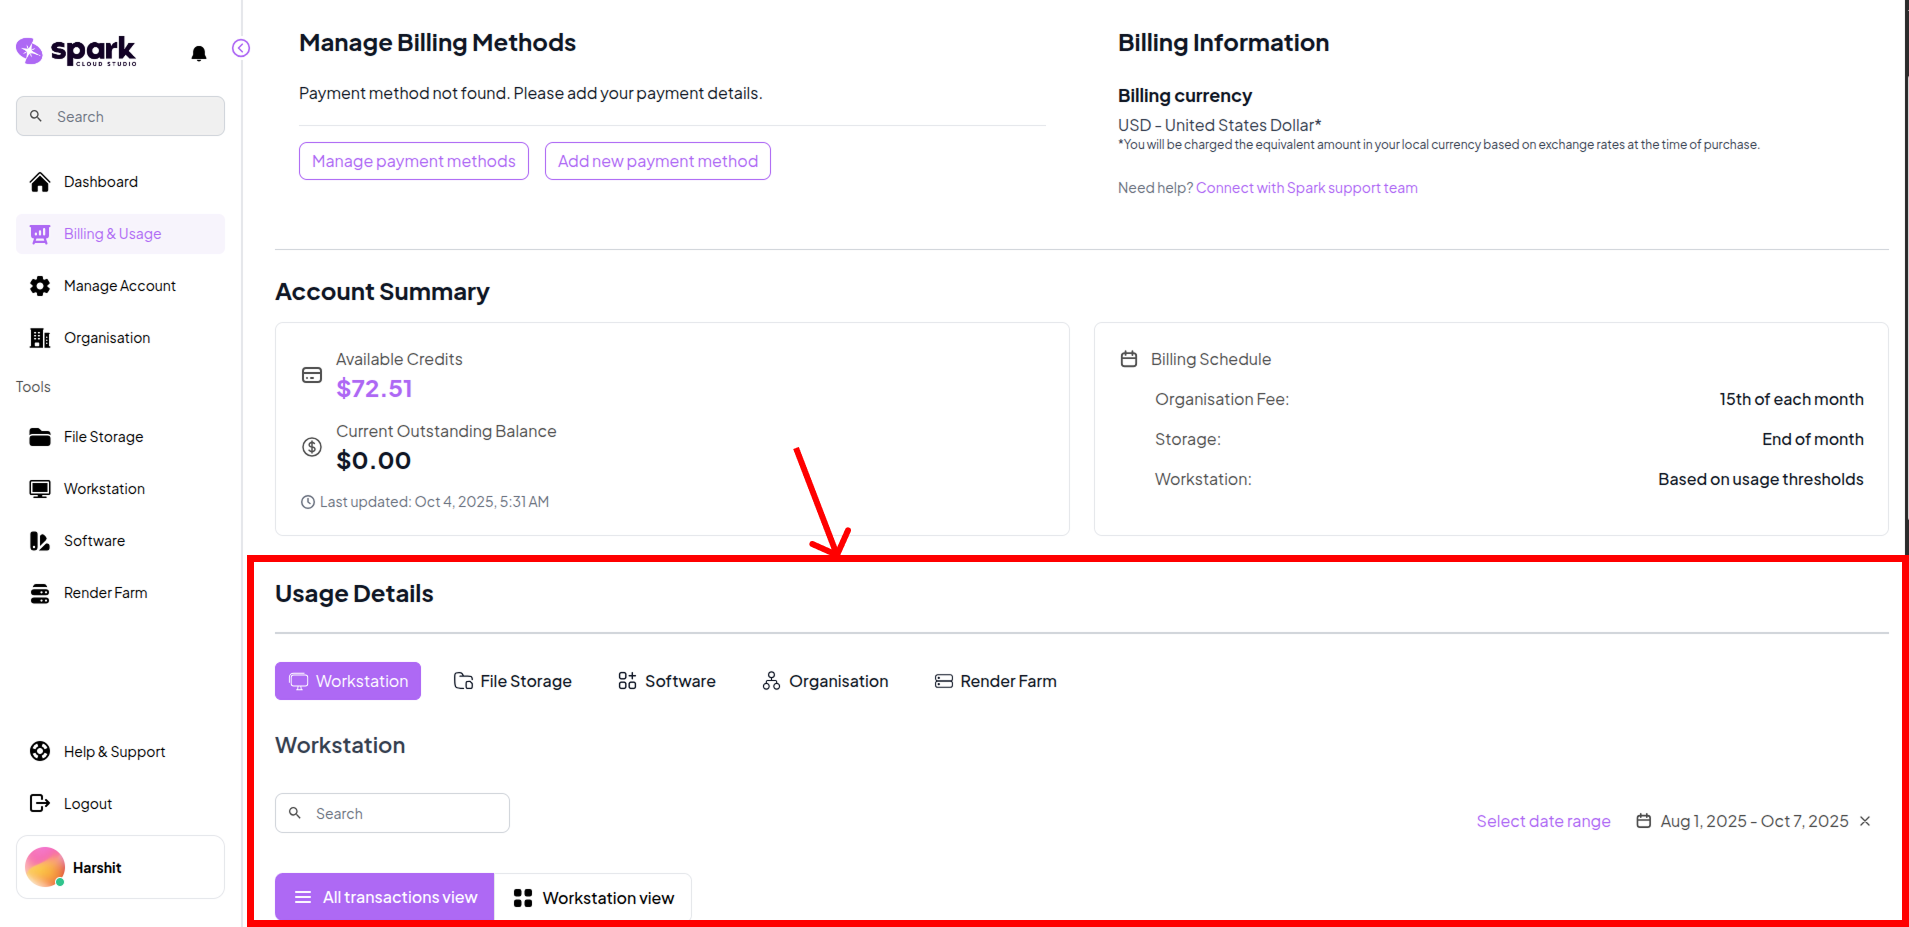
Task: Click the notification bell icon
Action: point(199,53)
